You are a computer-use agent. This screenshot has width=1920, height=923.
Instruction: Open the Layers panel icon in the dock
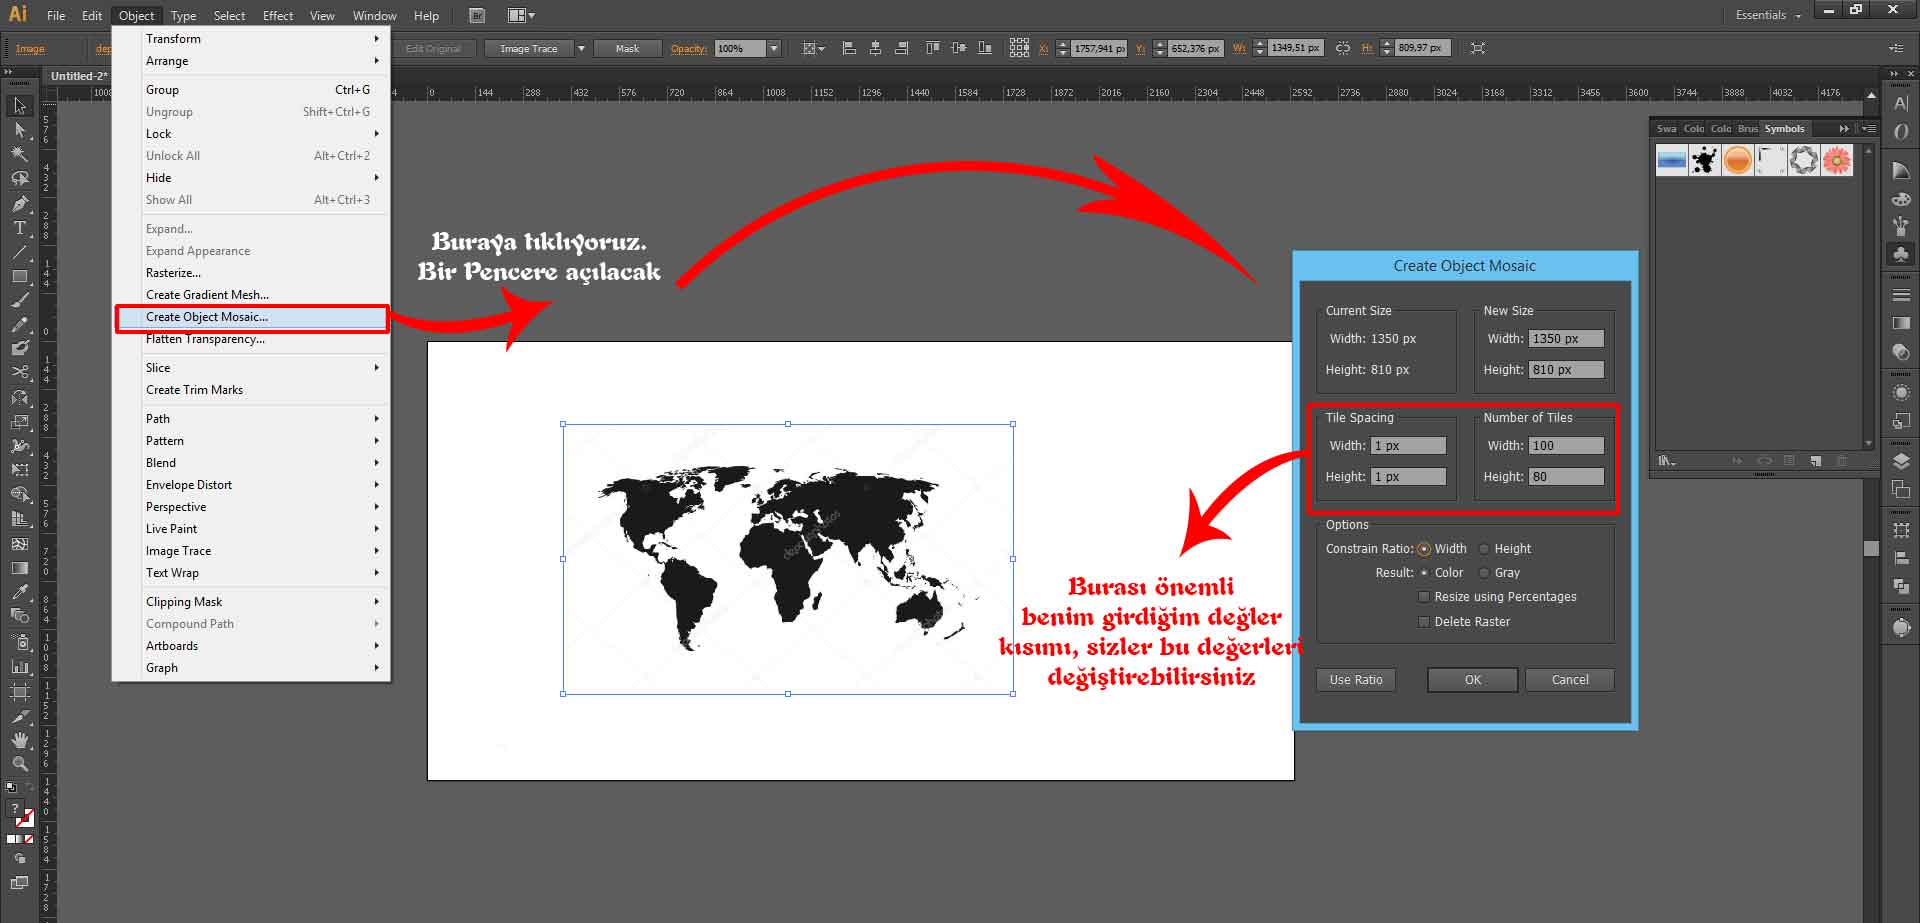pos(1901,461)
